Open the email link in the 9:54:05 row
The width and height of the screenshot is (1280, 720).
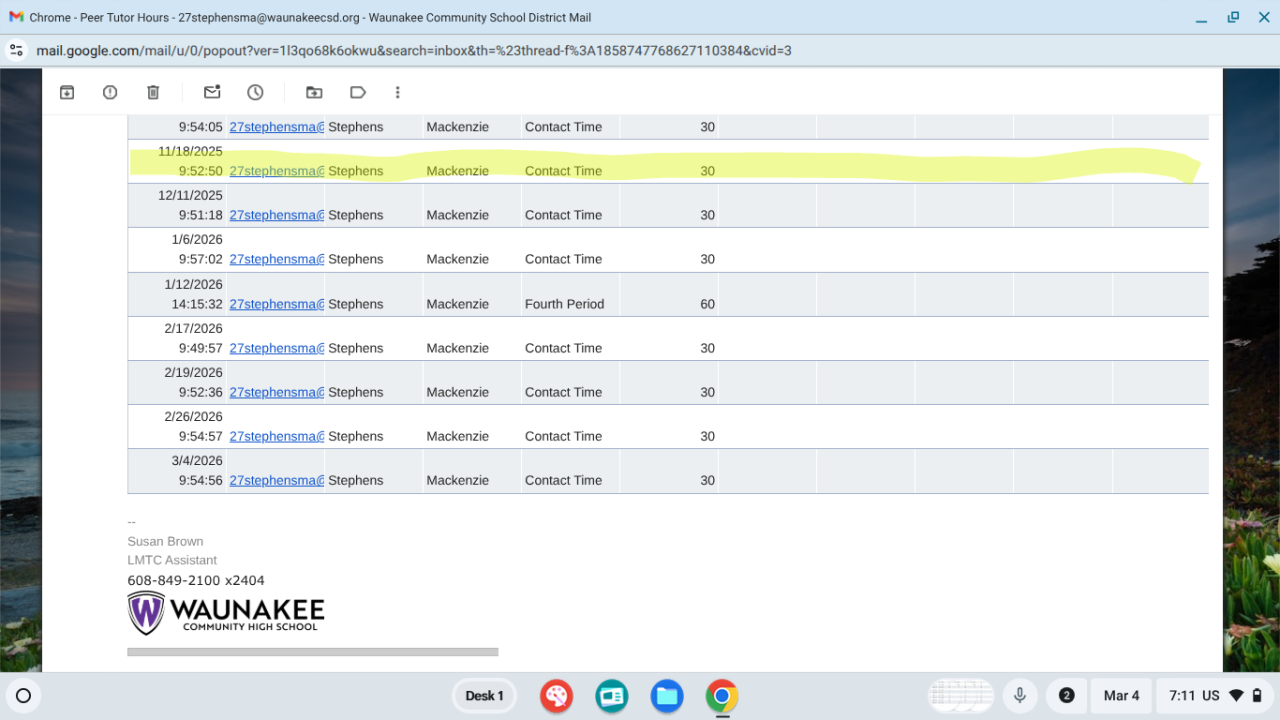click(x=276, y=127)
